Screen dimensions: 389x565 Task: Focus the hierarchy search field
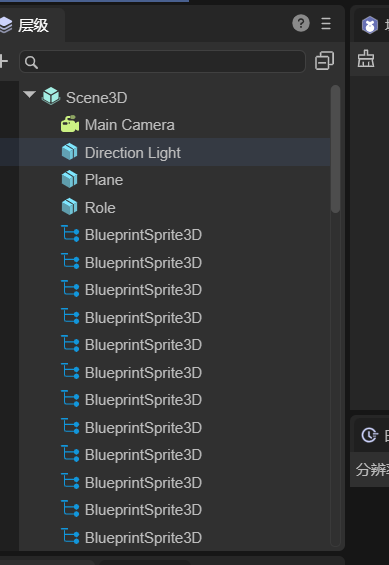click(162, 62)
